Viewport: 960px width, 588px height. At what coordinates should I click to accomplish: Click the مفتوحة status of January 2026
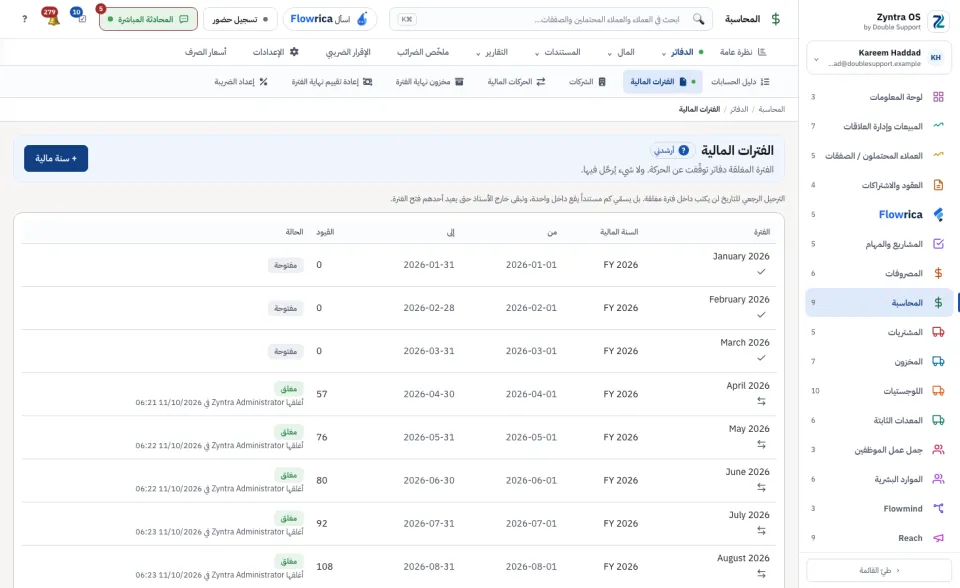coord(285,265)
